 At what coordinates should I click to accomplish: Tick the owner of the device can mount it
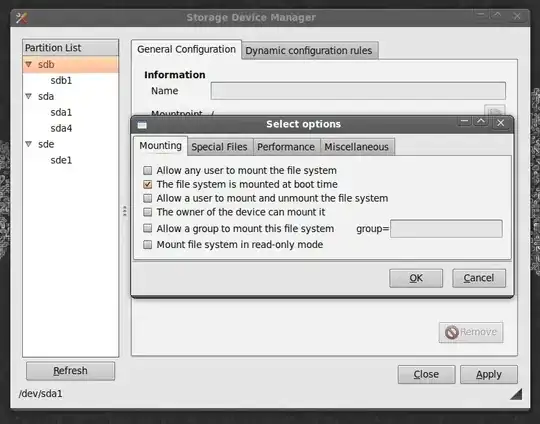point(147,212)
